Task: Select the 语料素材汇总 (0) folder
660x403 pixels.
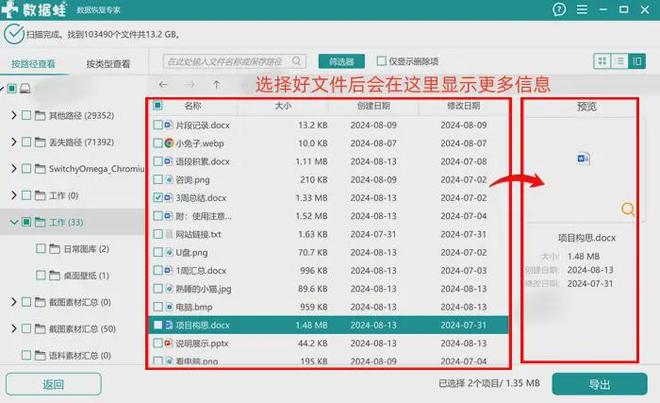Action: click(x=80, y=355)
